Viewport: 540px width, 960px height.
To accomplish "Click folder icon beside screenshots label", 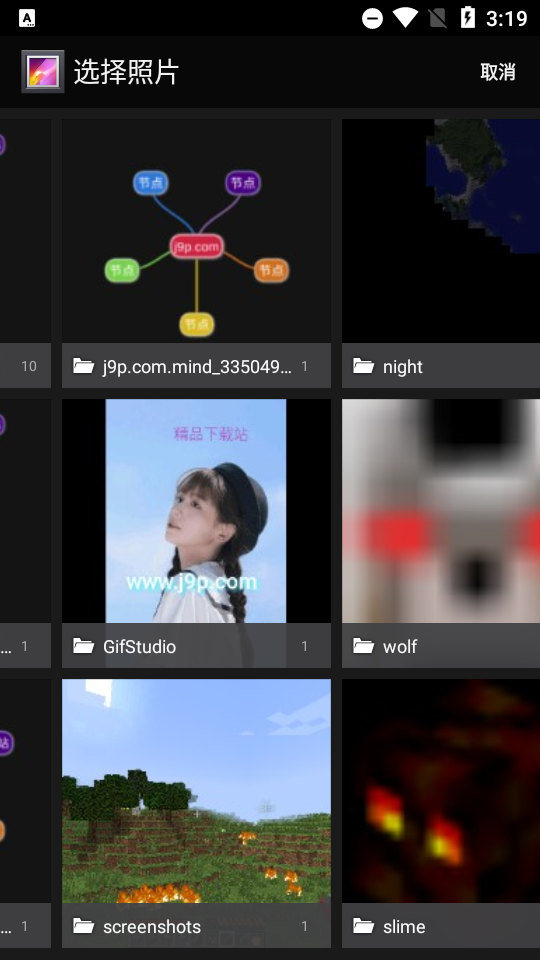I will (83, 926).
